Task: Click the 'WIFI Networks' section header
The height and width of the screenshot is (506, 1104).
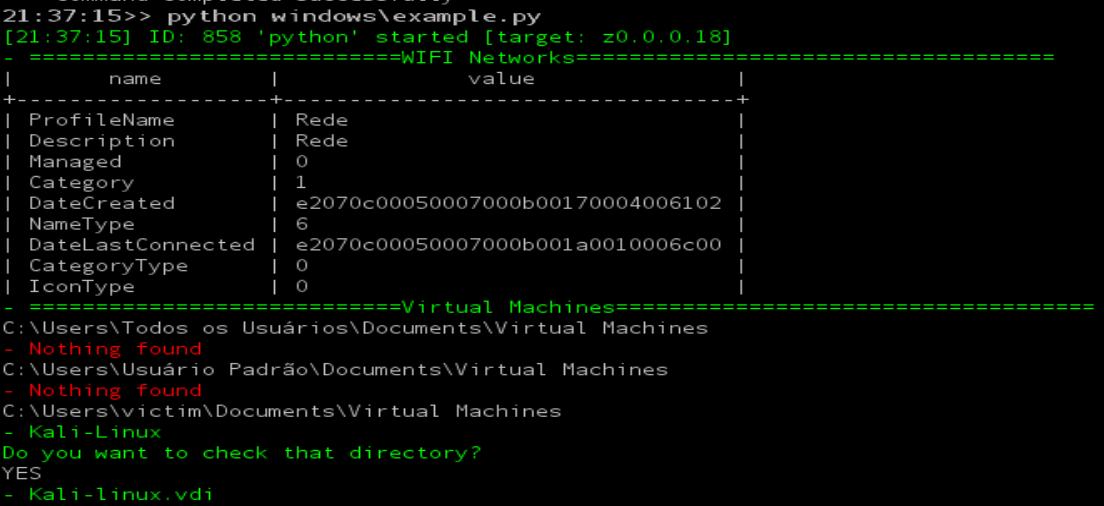Action: [474, 58]
